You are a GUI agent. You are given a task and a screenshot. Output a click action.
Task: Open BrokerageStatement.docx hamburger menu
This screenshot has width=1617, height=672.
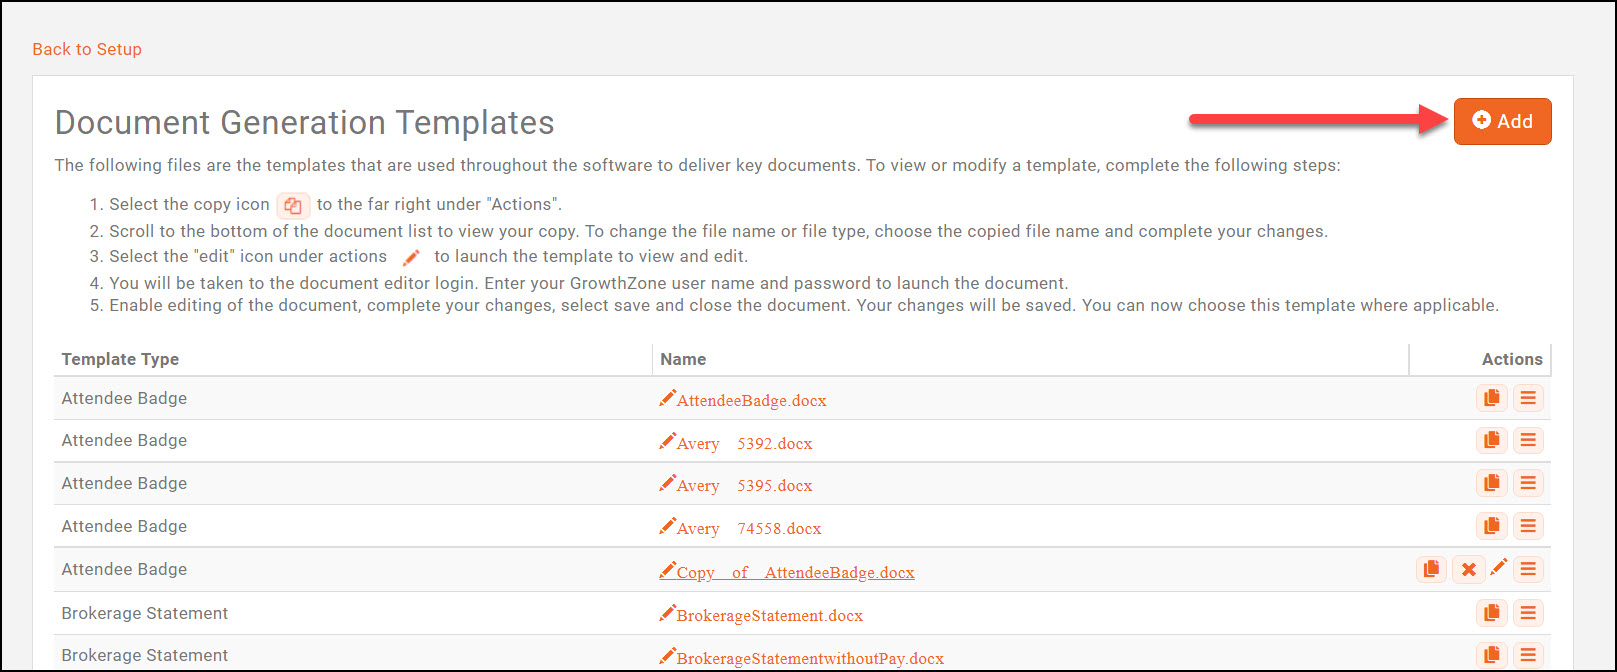coord(1527,613)
